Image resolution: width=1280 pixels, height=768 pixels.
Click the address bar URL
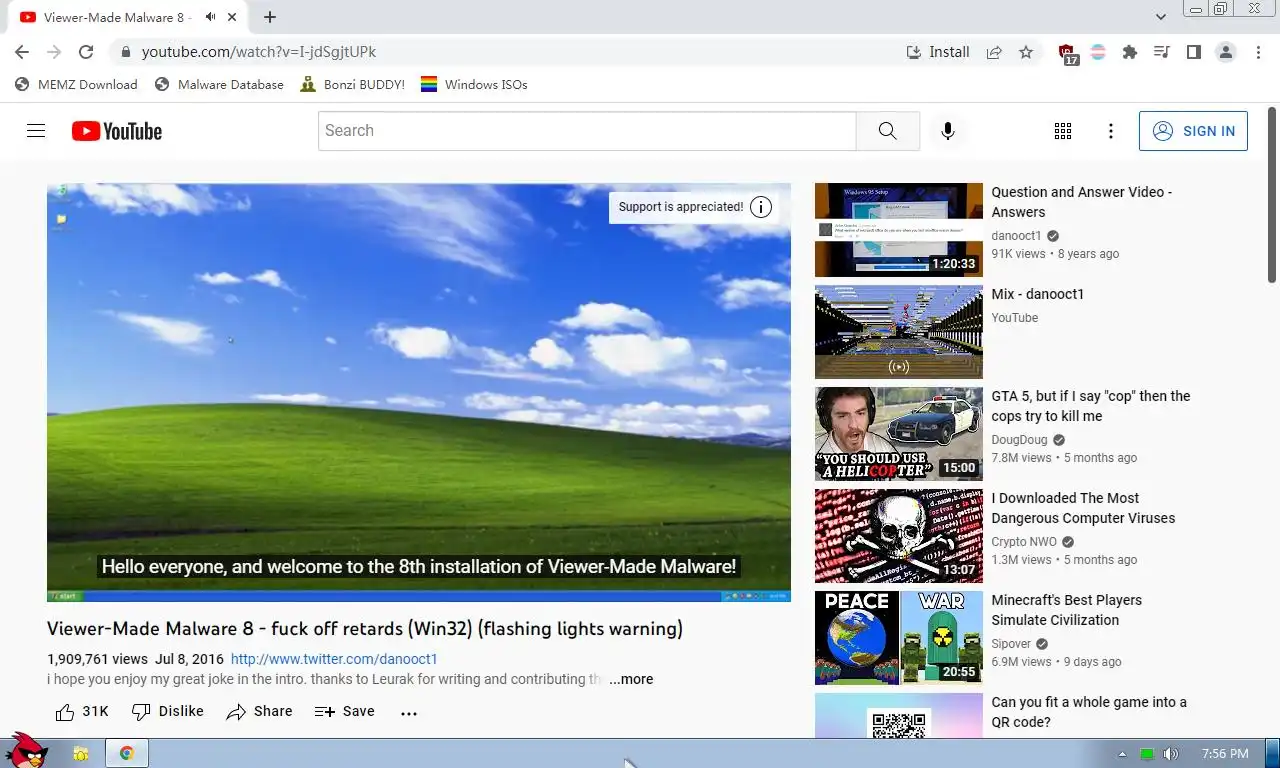point(259,52)
